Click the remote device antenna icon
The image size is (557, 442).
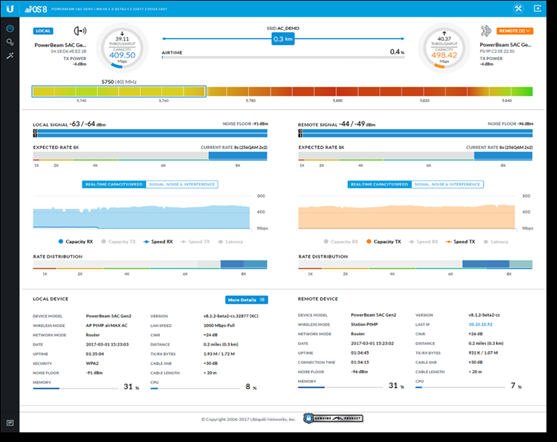pyautogui.click(x=486, y=31)
